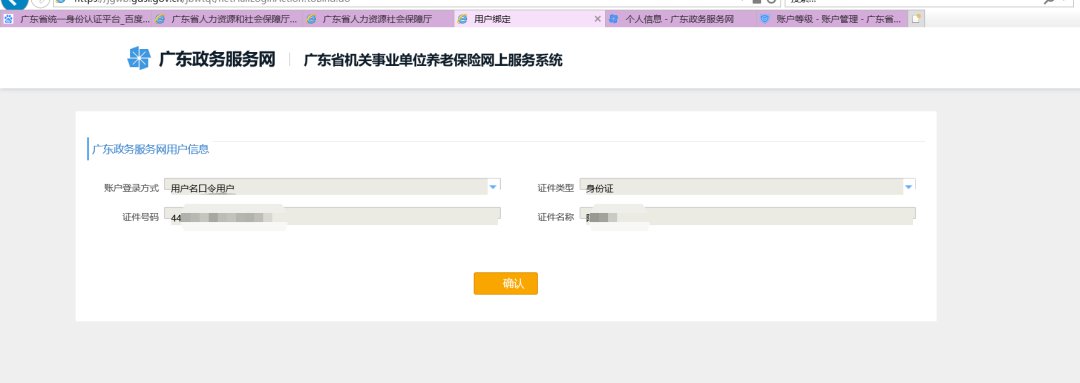Click the 广东政务服务网 title text link

click(x=217, y=60)
